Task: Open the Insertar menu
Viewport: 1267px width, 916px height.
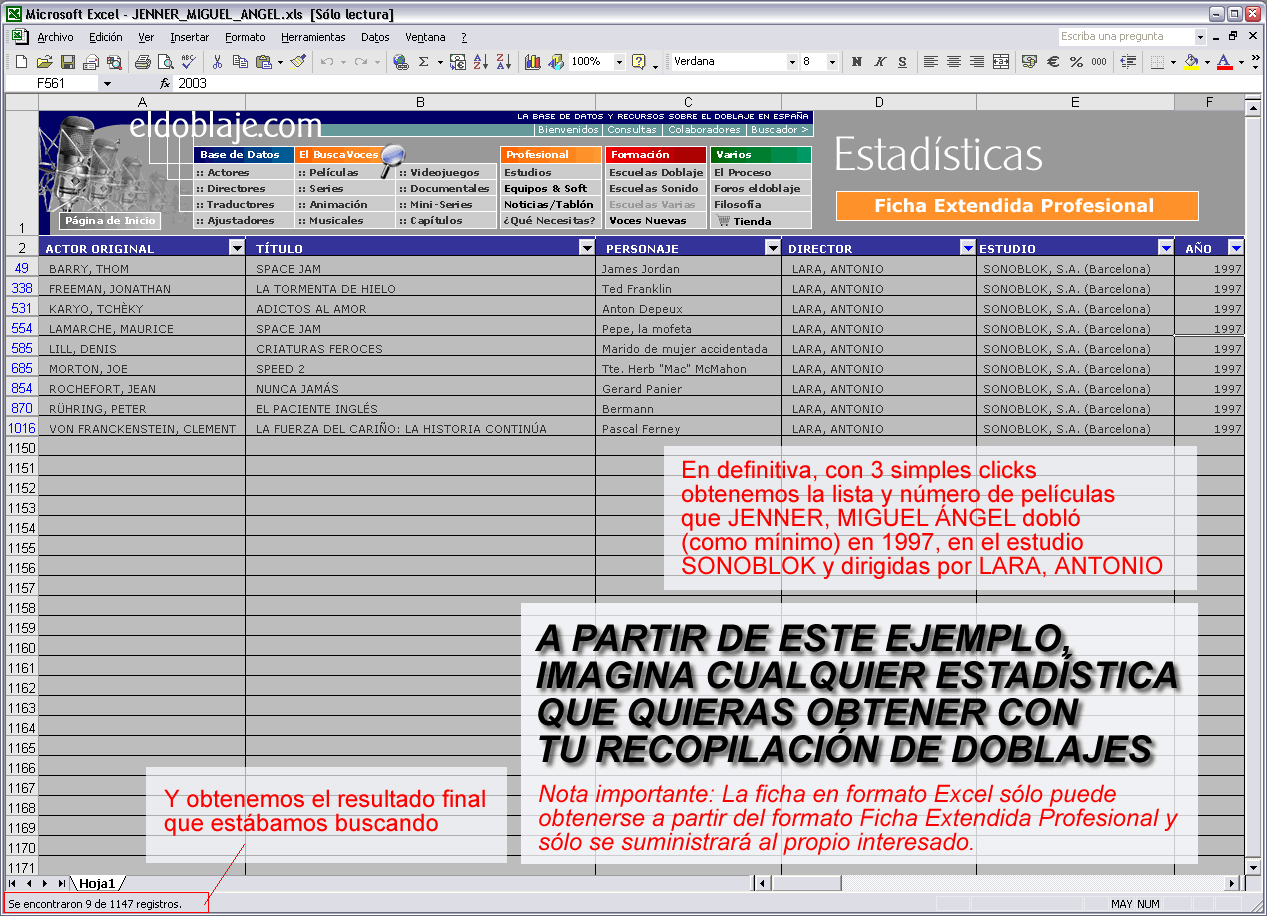Action: click(190, 37)
